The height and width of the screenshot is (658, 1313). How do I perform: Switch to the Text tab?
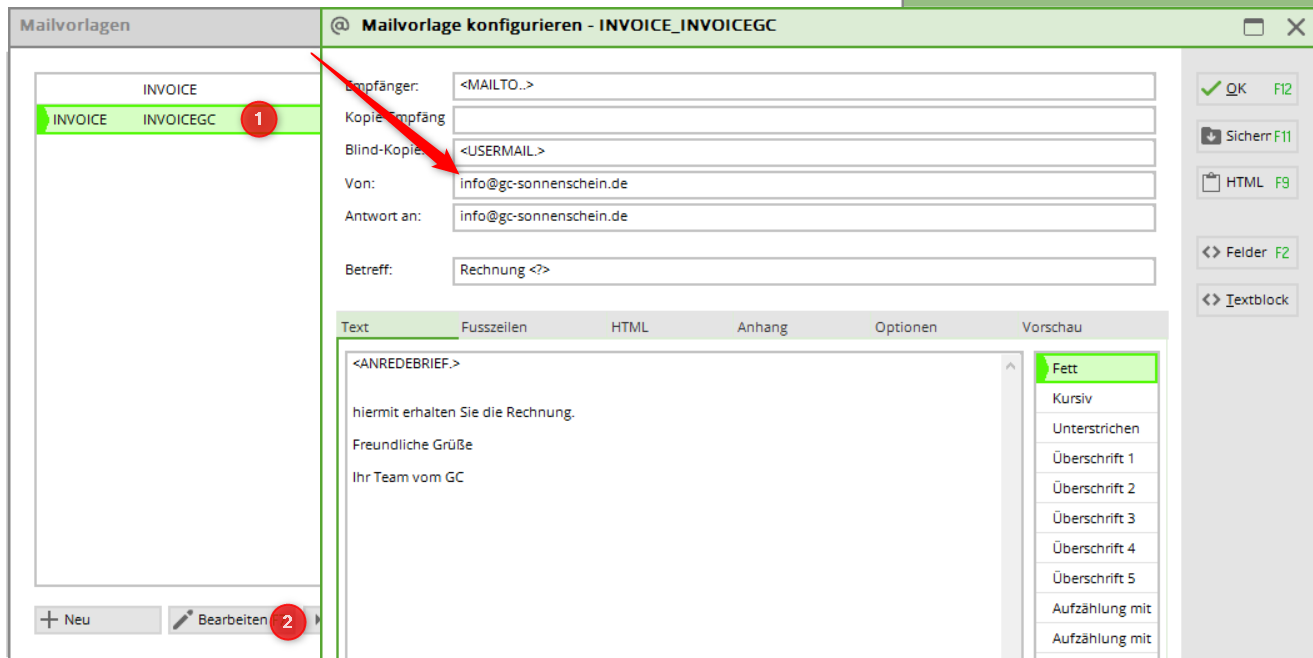pos(397,327)
